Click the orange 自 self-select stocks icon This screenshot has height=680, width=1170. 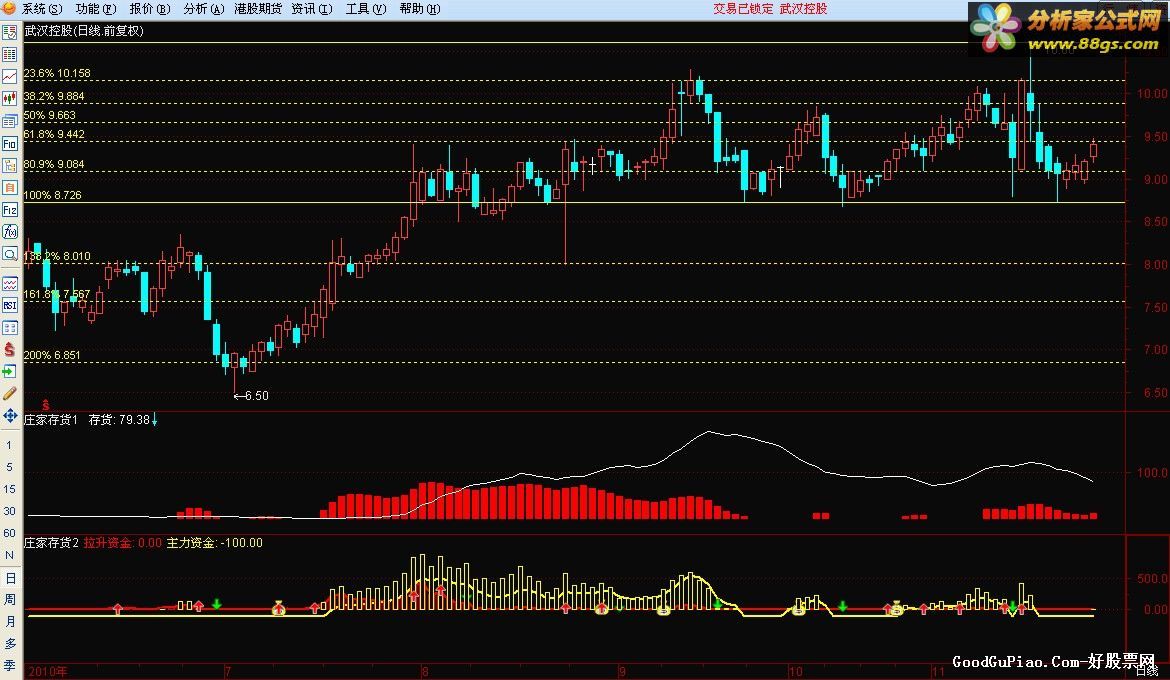click(x=10, y=187)
